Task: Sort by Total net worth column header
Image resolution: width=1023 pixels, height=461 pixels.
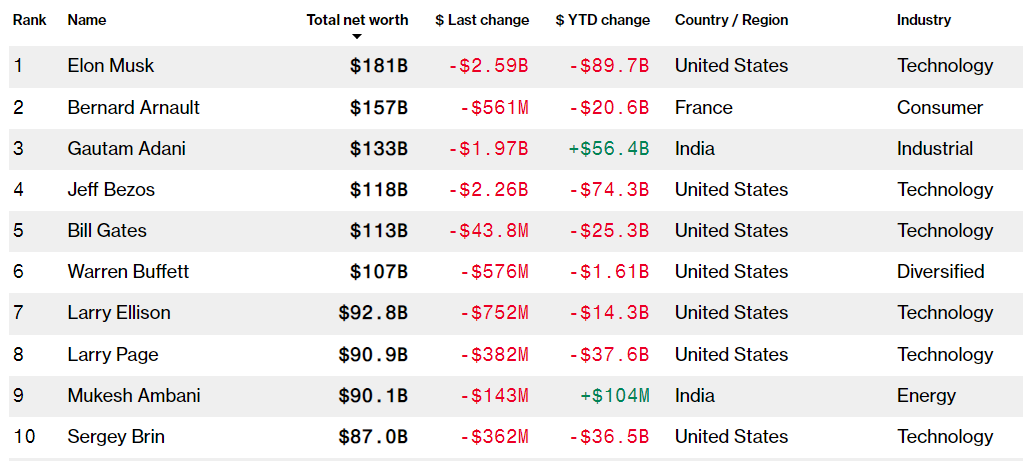Action: tap(357, 20)
